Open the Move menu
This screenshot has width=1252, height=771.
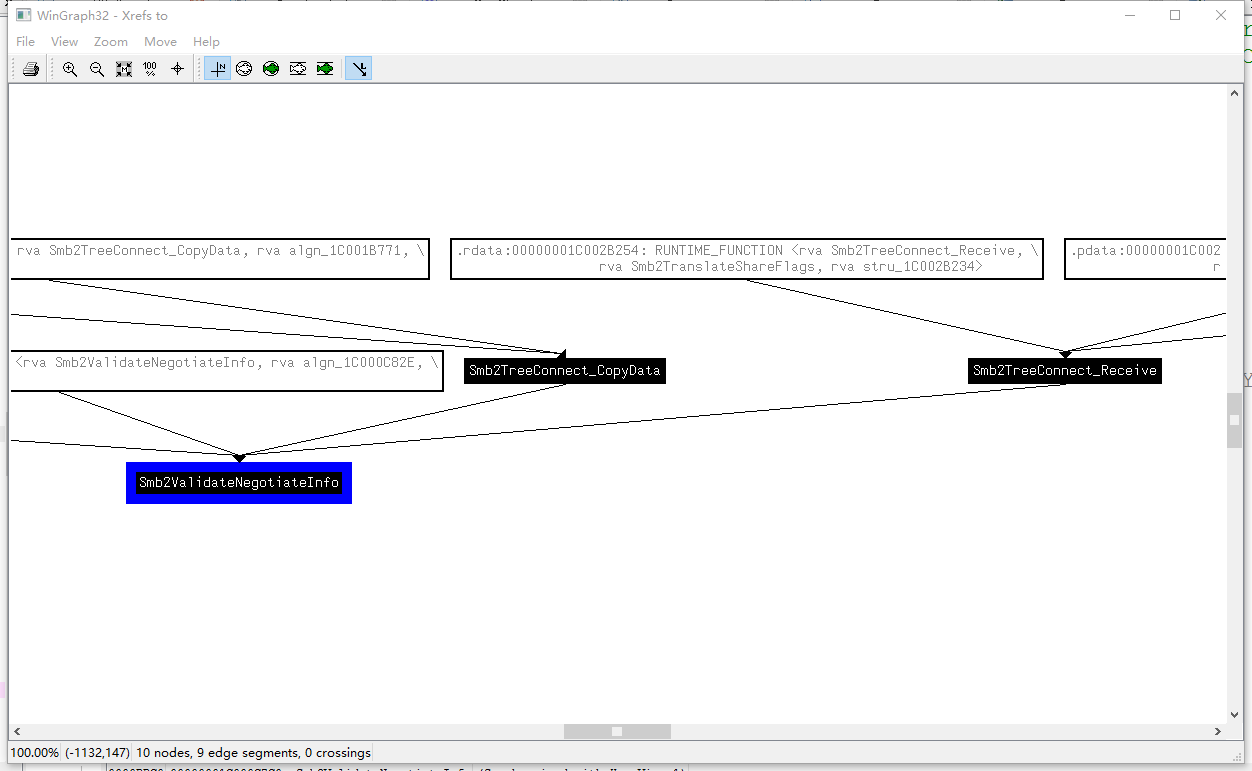pos(160,42)
